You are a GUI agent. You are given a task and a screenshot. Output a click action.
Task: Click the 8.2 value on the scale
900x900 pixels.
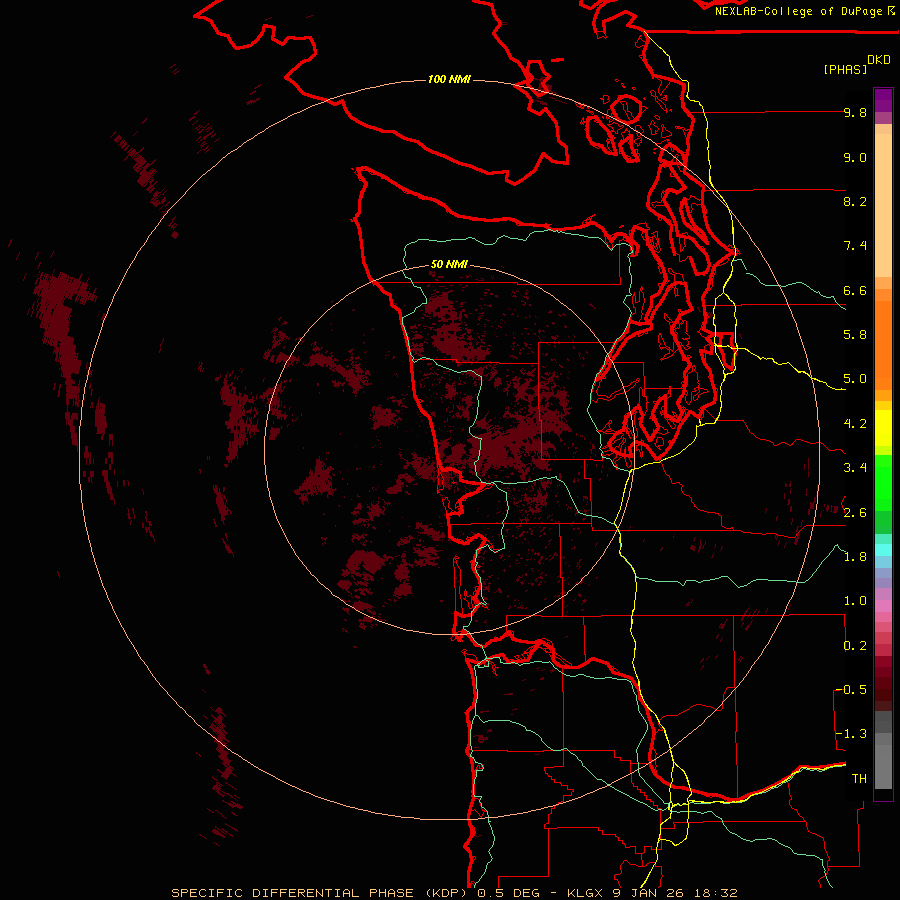point(855,201)
